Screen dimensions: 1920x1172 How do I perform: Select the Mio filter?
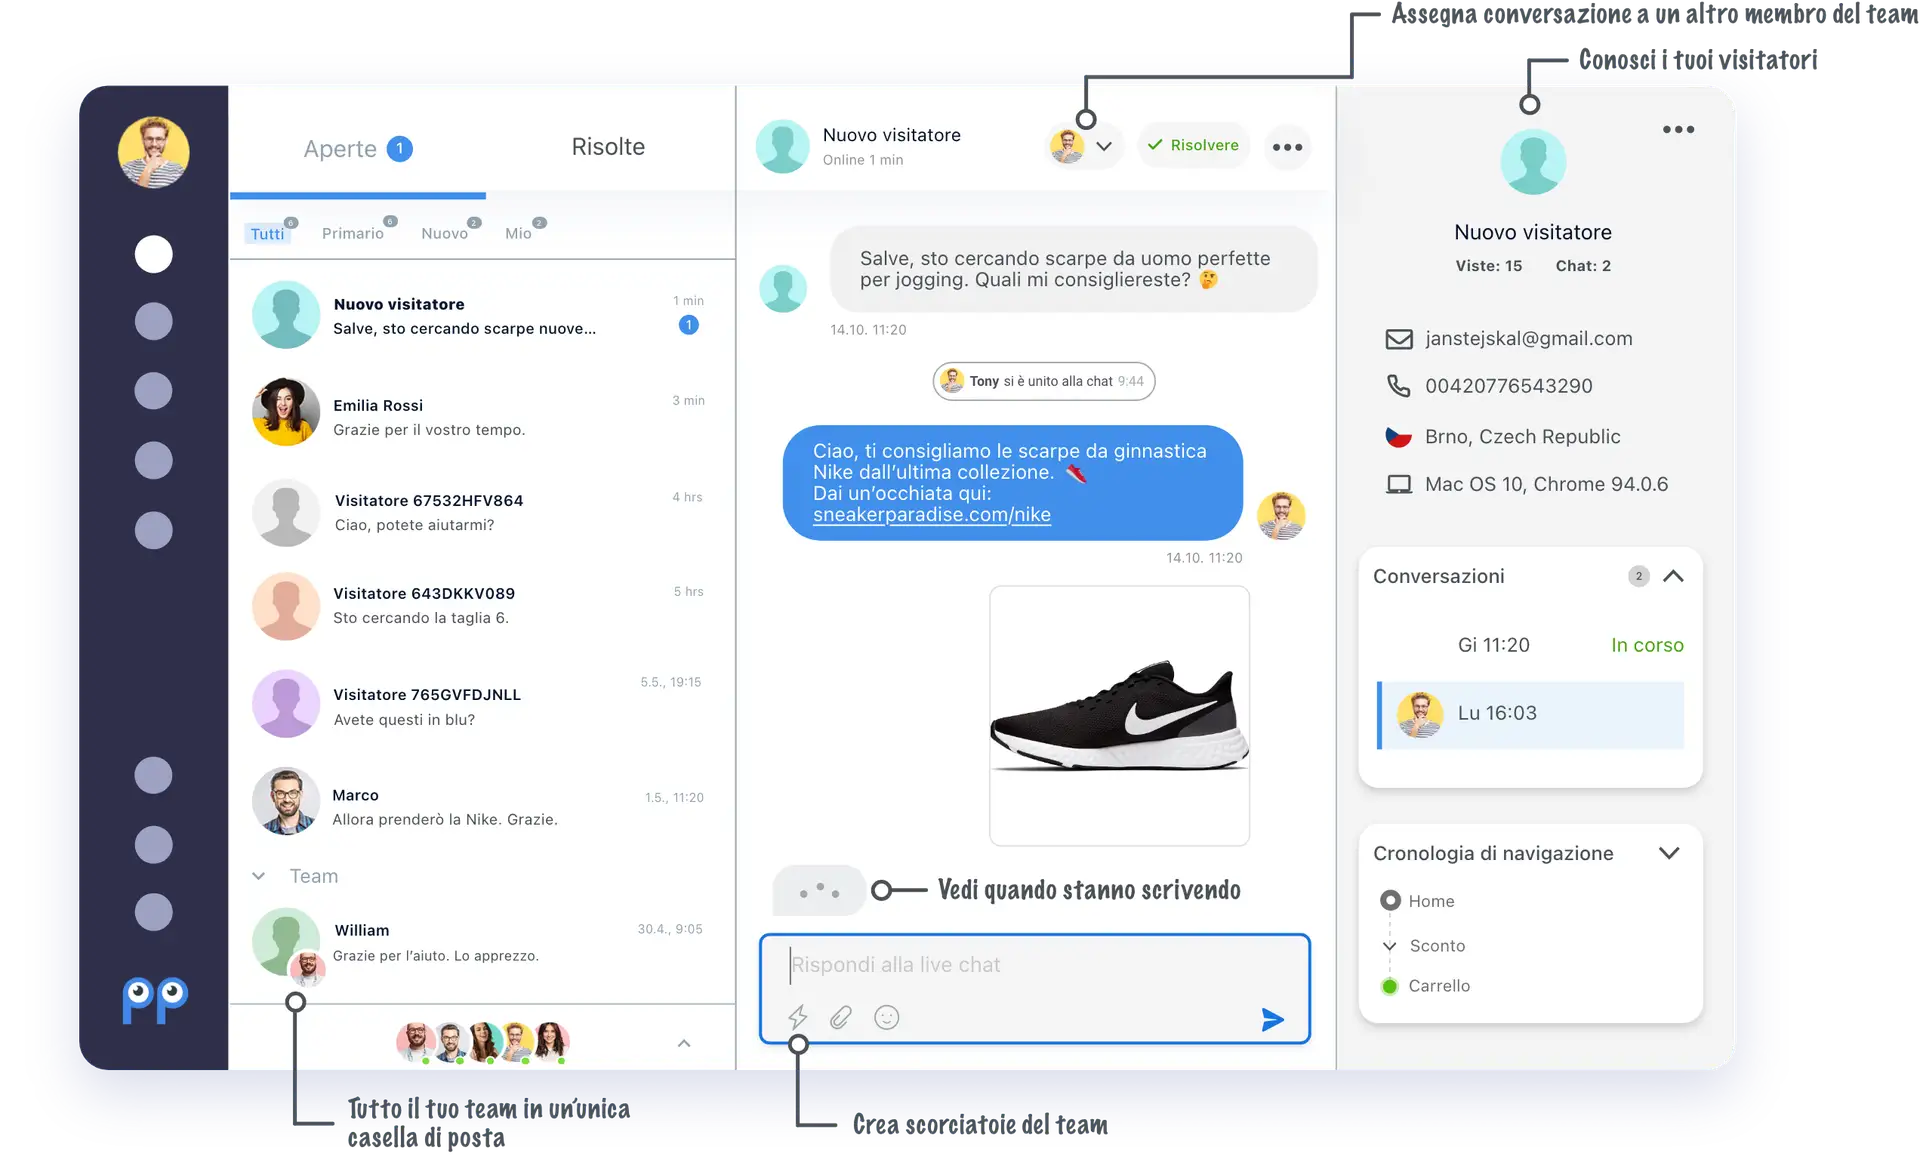518,233
